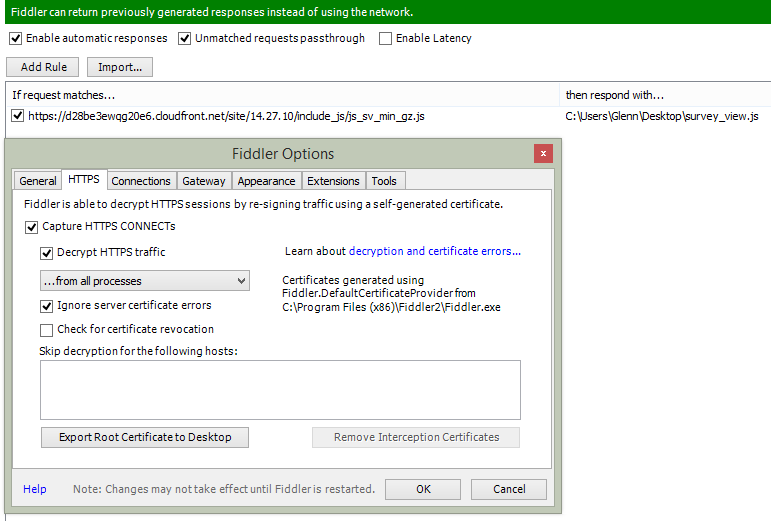Confirm options with OK button
The image size is (771, 521).
[423, 489]
